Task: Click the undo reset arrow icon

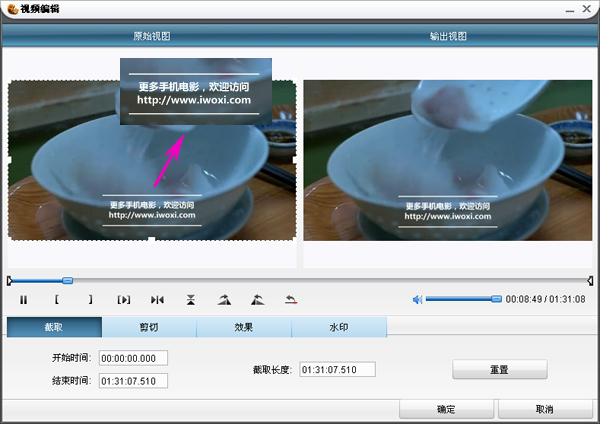Action: tap(291, 300)
